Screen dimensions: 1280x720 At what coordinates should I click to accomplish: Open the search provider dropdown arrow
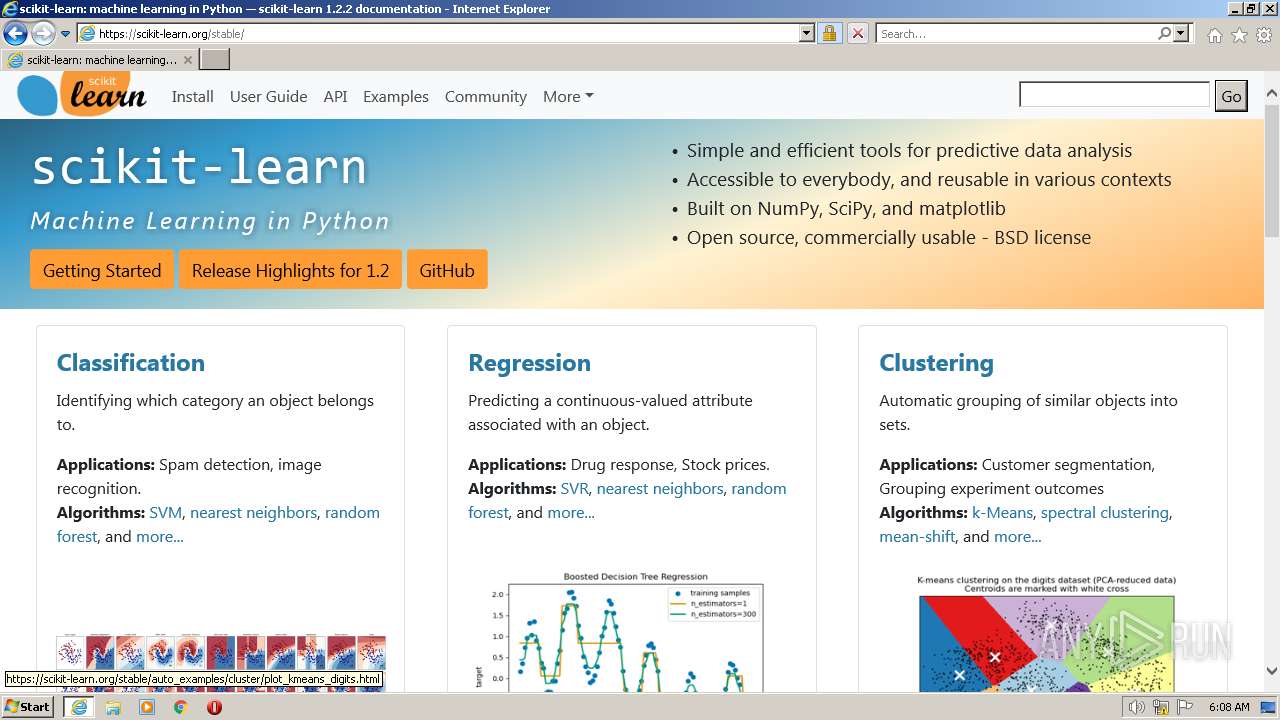tap(1181, 34)
